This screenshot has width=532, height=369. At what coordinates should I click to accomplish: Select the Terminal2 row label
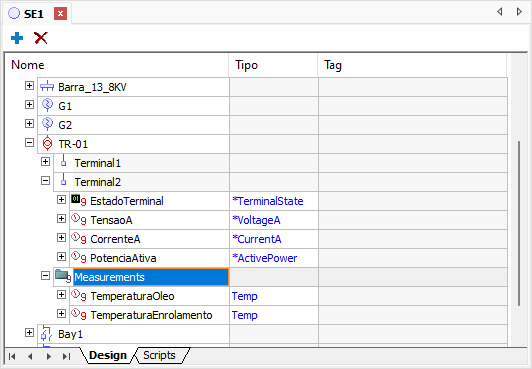click(98, 182)
